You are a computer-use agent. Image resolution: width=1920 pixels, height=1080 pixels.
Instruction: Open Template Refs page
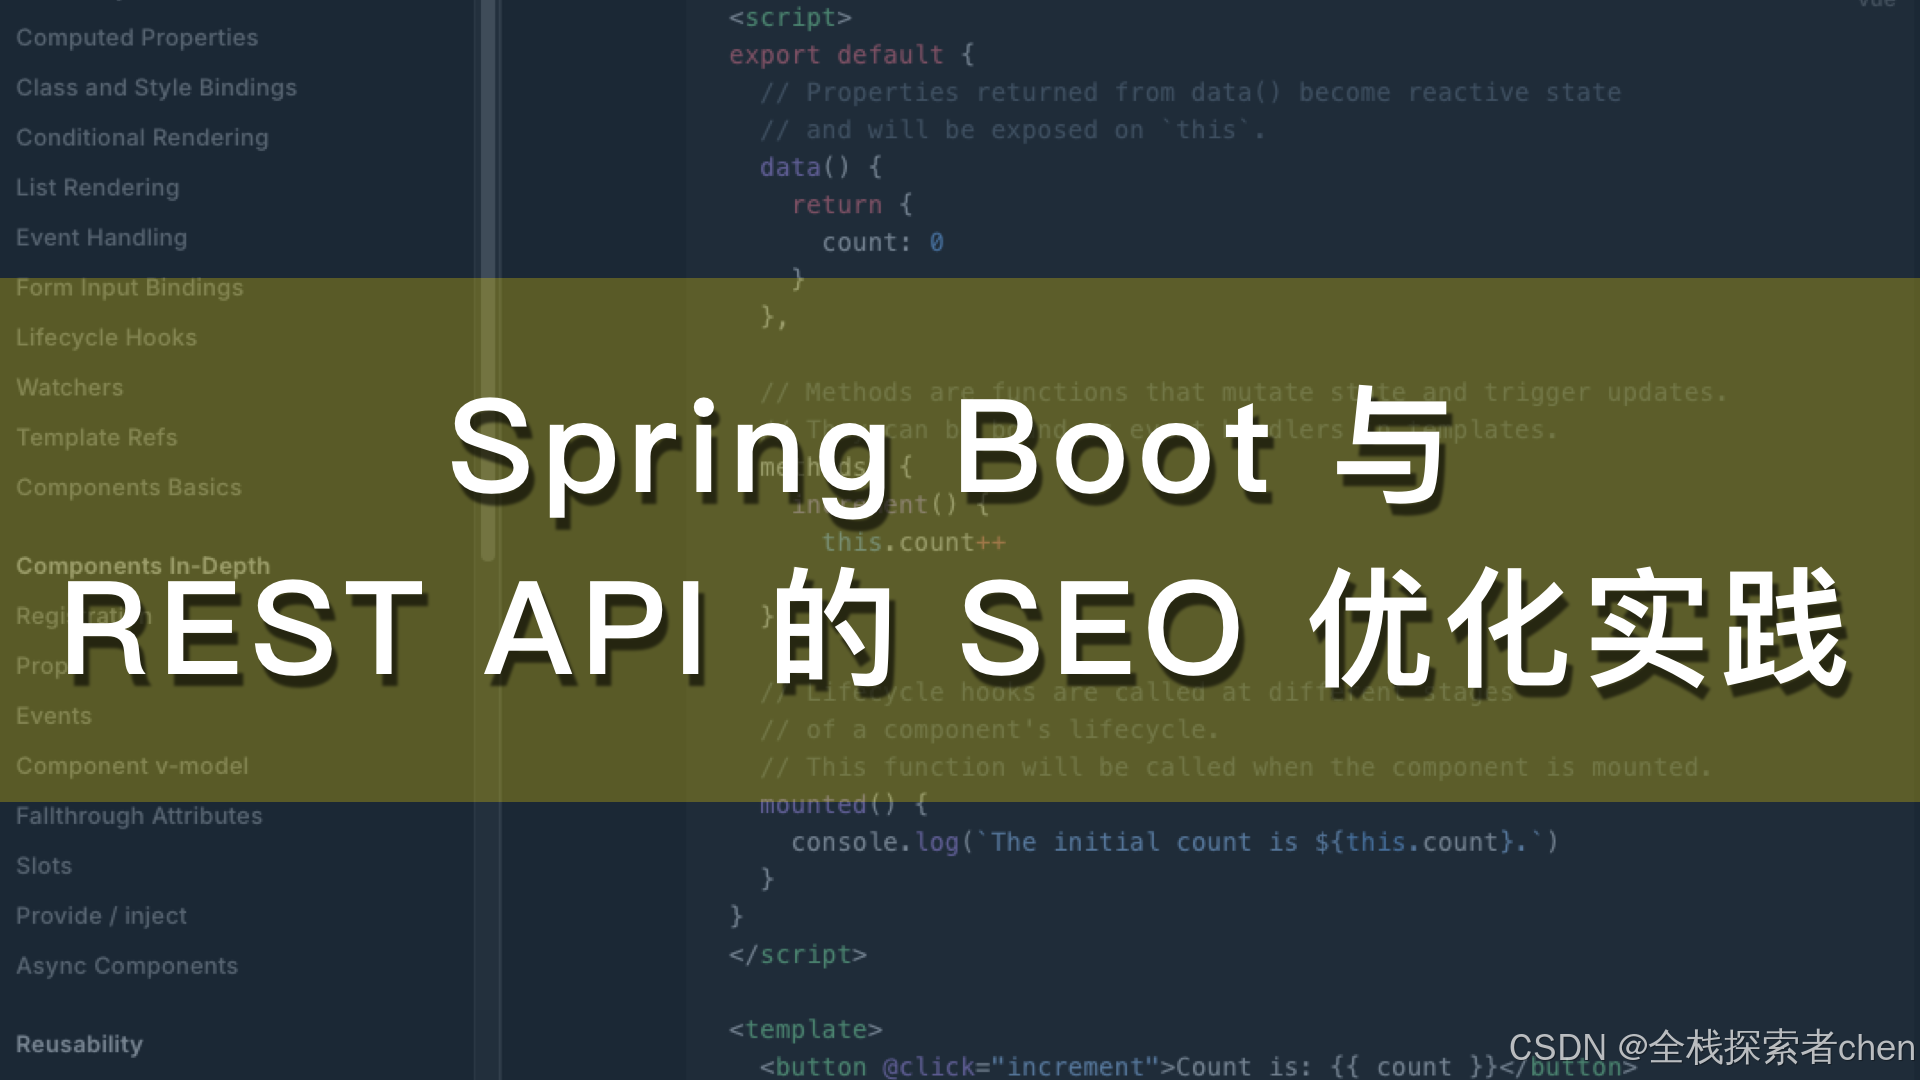coord(97,437)
